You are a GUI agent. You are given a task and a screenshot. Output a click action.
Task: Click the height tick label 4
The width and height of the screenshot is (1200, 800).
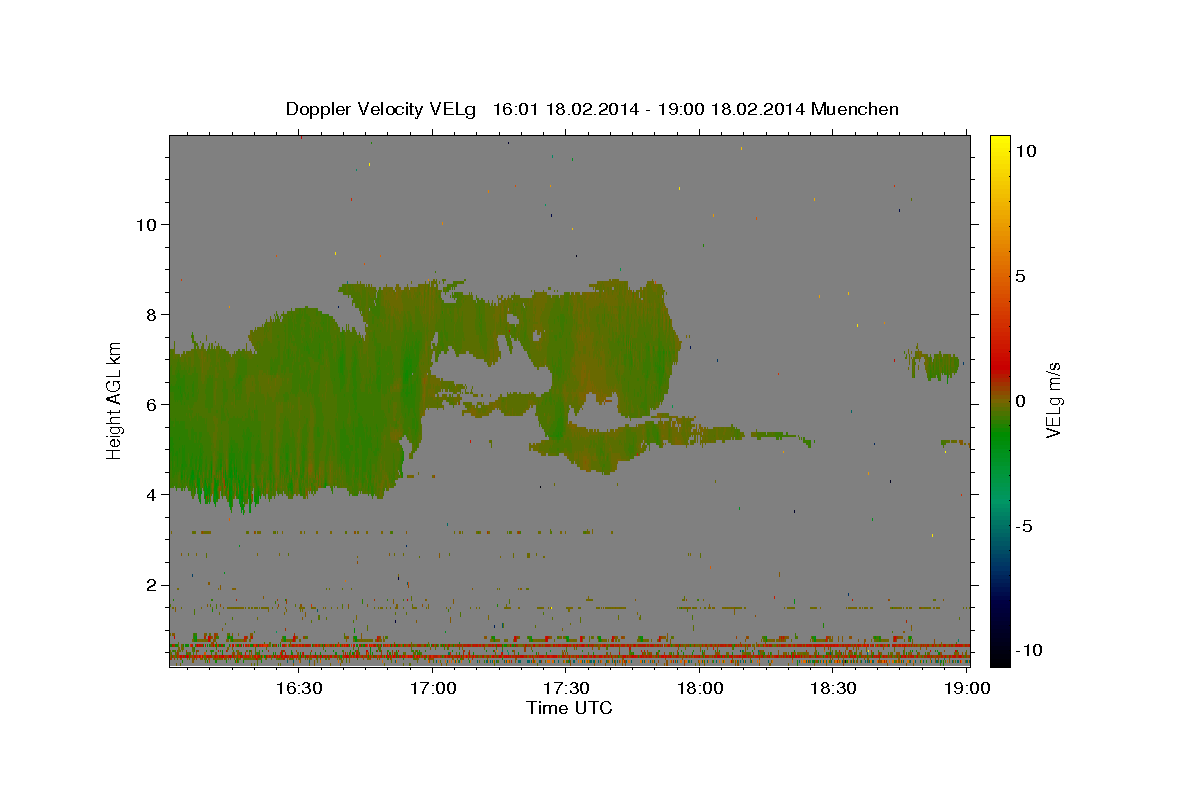click(x=149, y=494)
